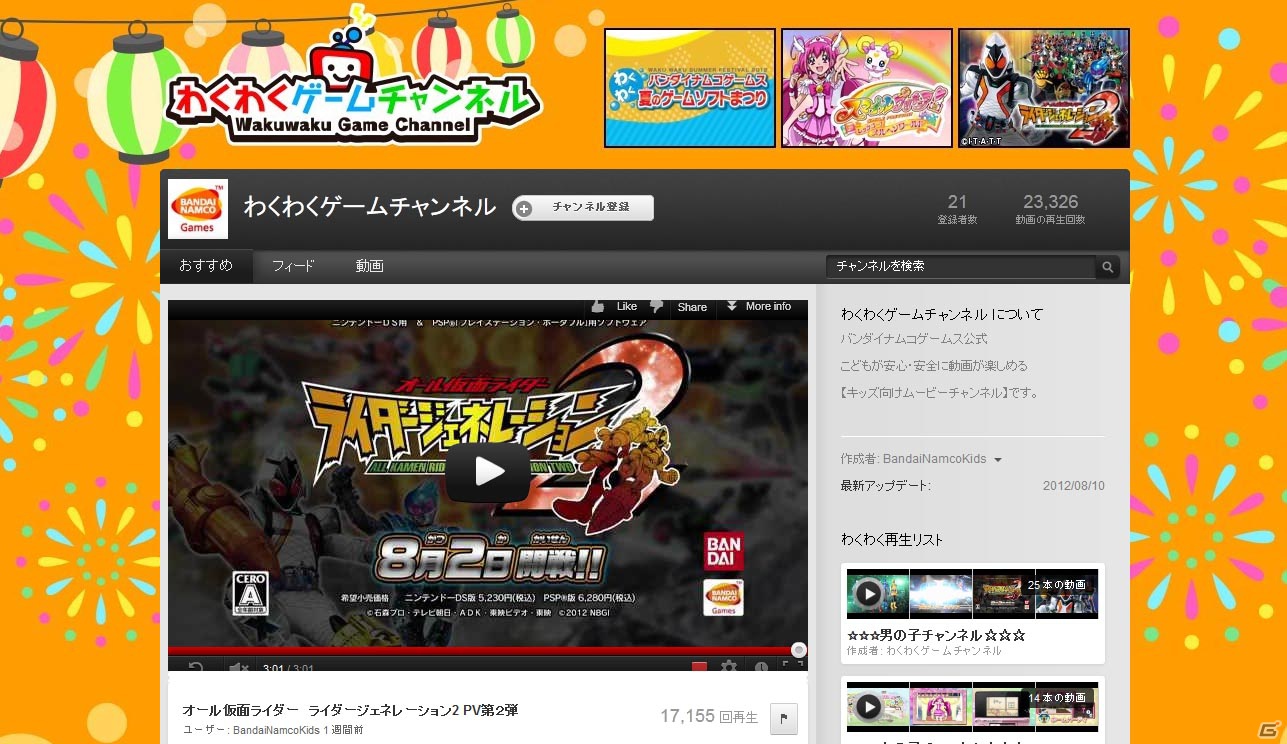Click the watch later clock icon

click(762, 666)
